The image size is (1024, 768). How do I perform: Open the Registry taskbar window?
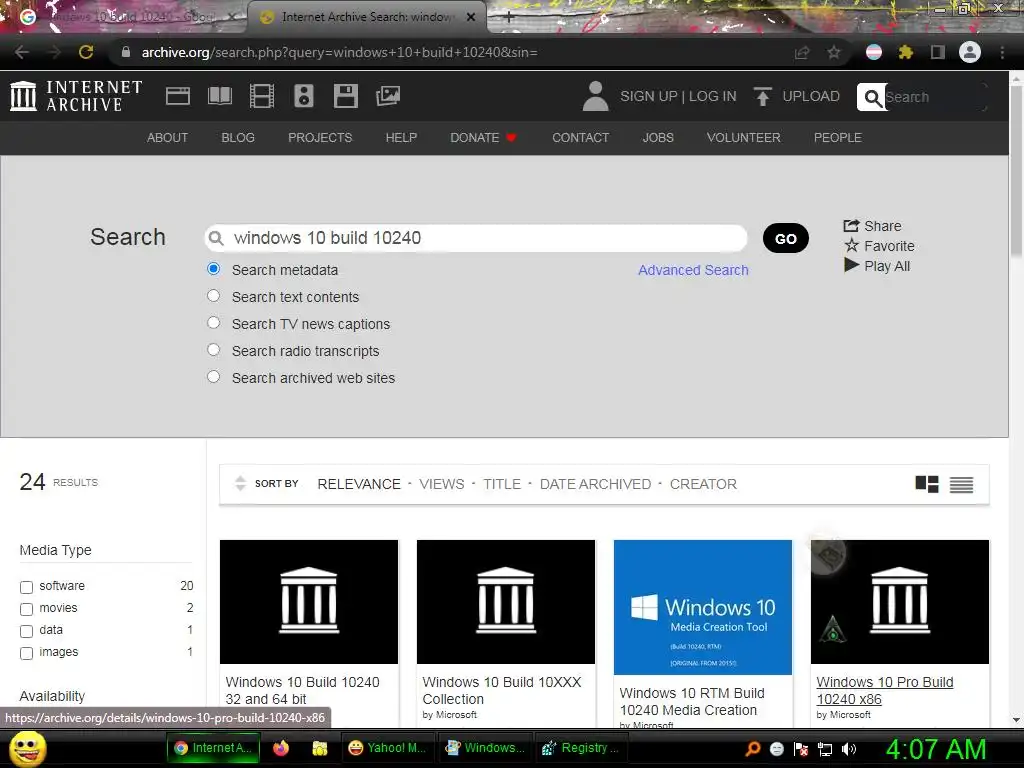pyautogui.click(x=581, y=748)
